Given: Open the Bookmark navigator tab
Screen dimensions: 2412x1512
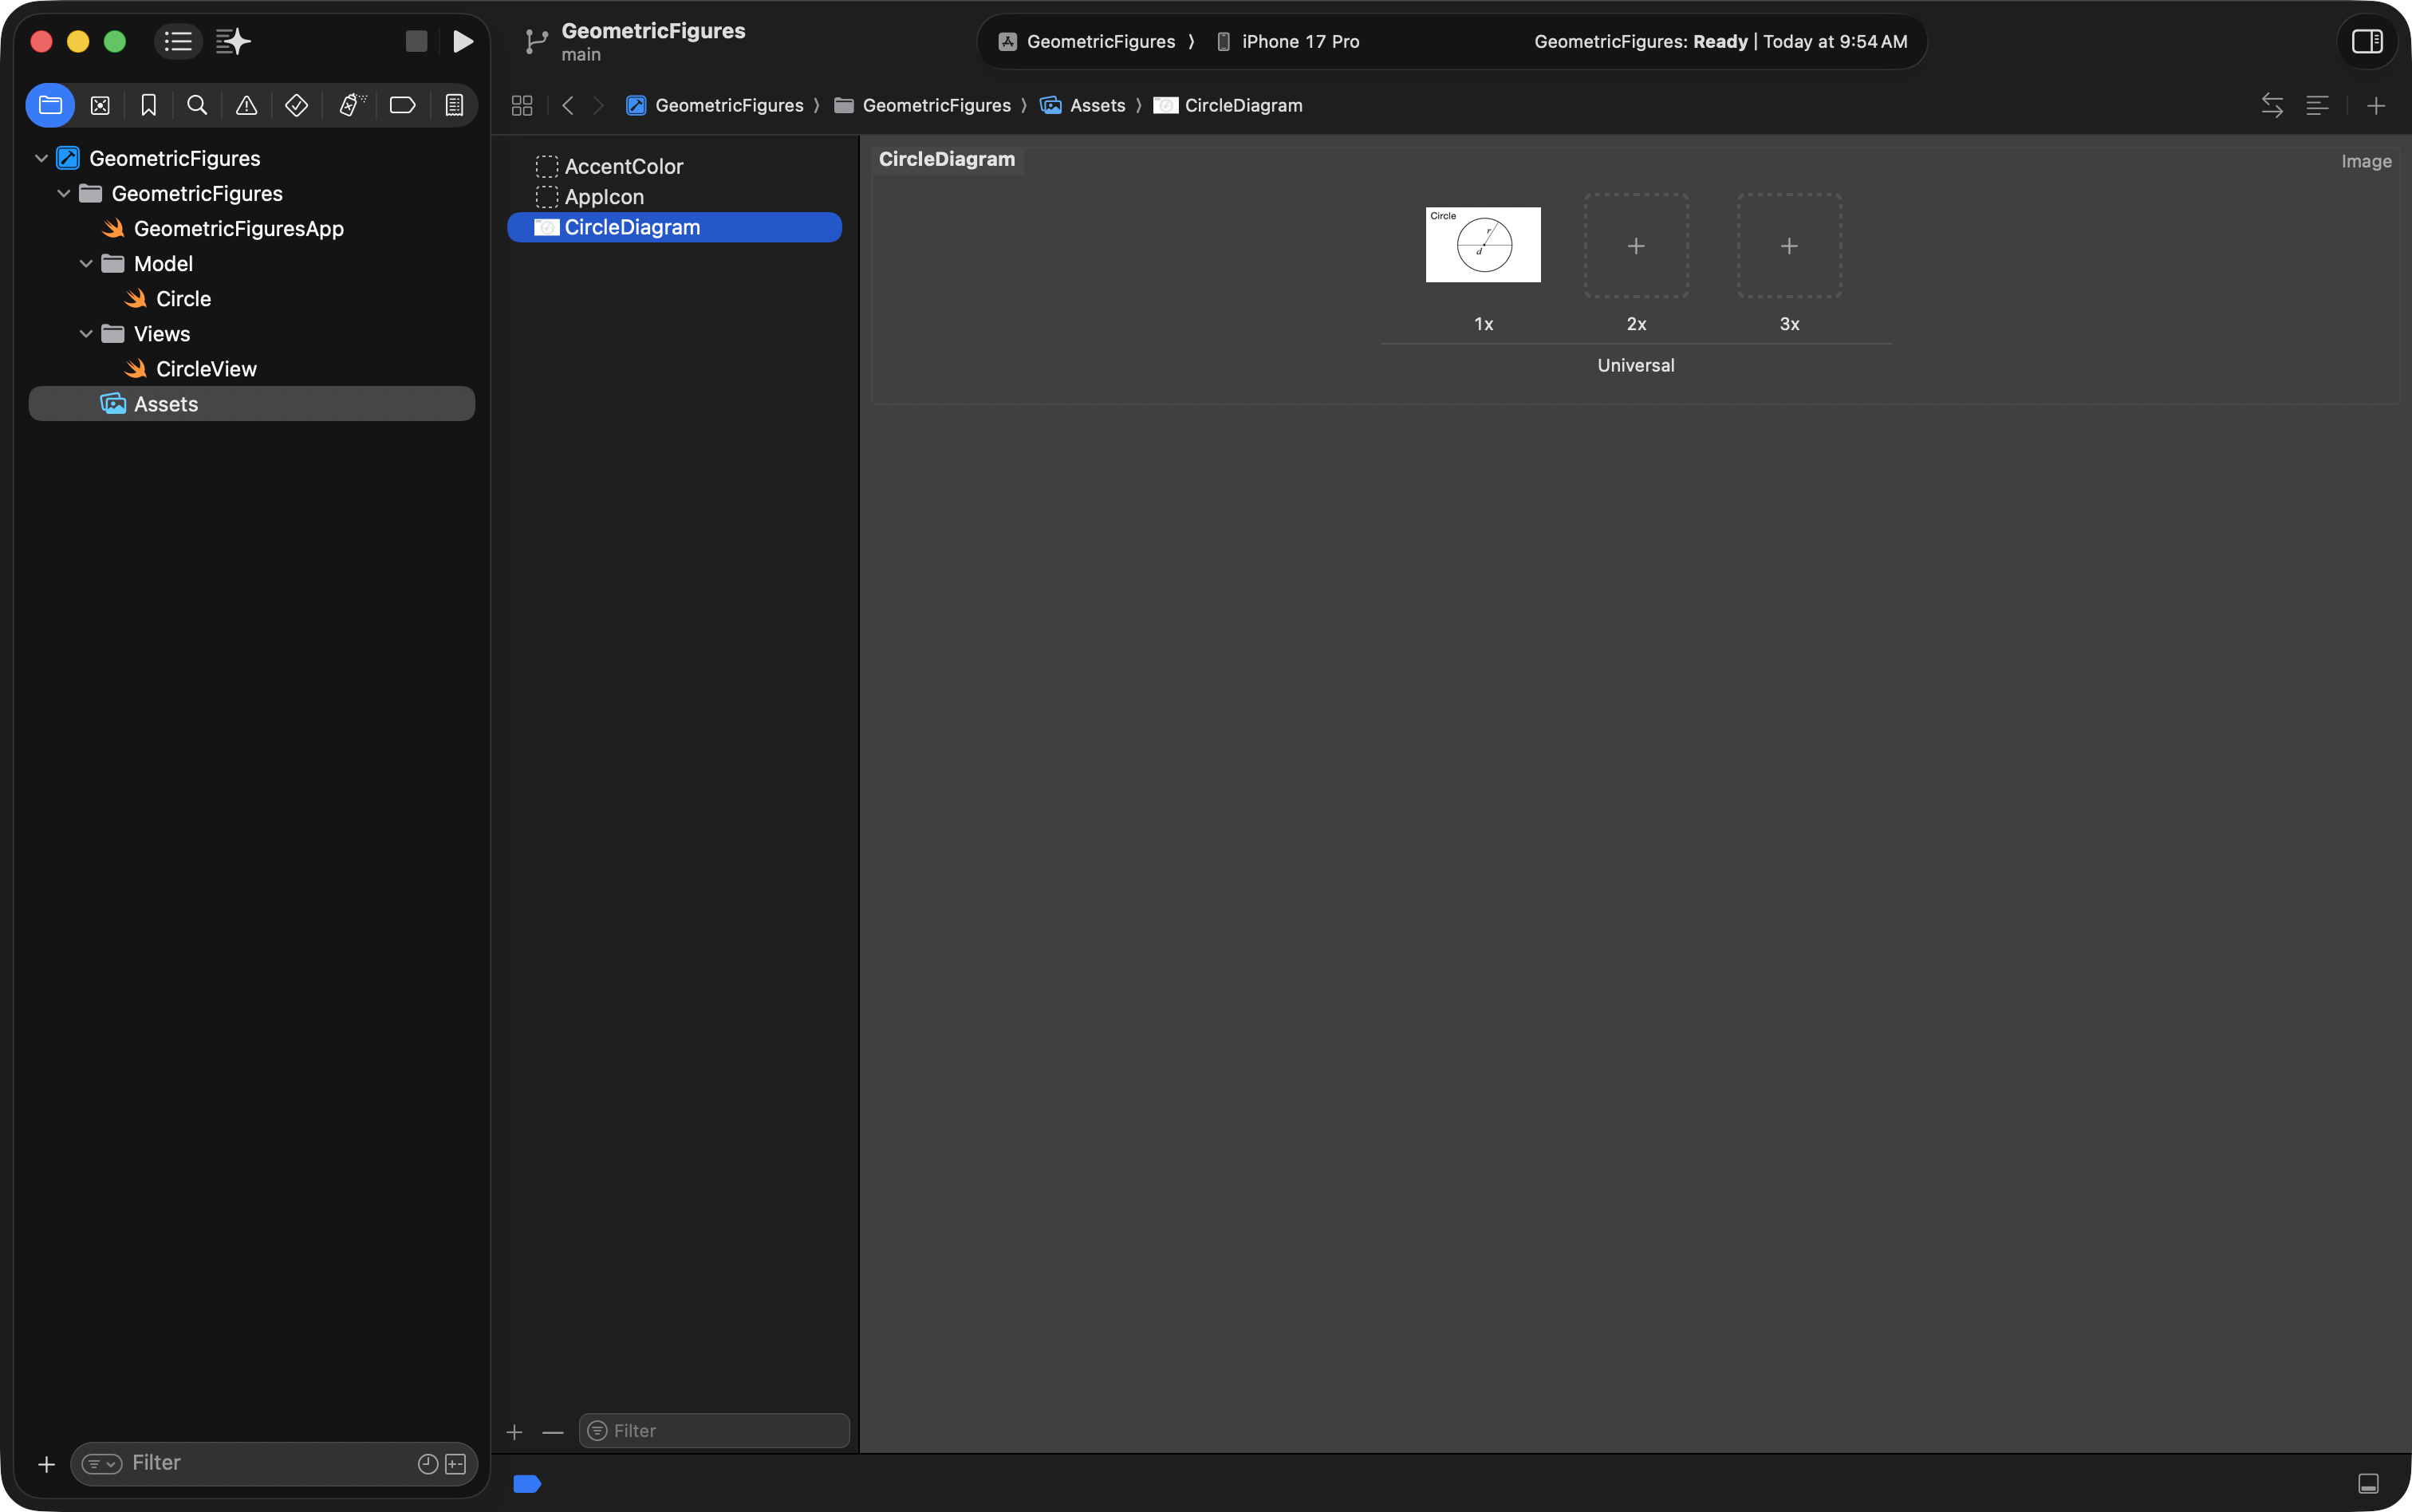Looking at the screenshot, I should [149, 105].
